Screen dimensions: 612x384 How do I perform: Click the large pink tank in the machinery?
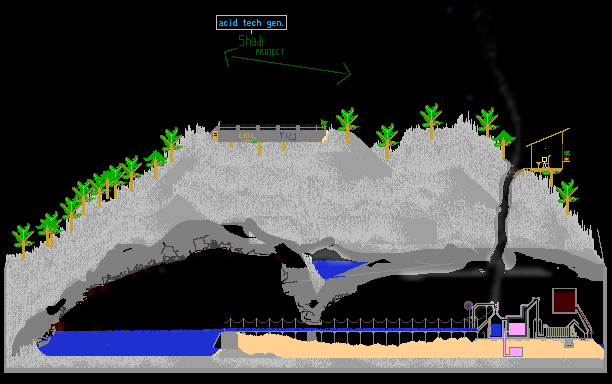pyautogui.click(x=516, y=329)
